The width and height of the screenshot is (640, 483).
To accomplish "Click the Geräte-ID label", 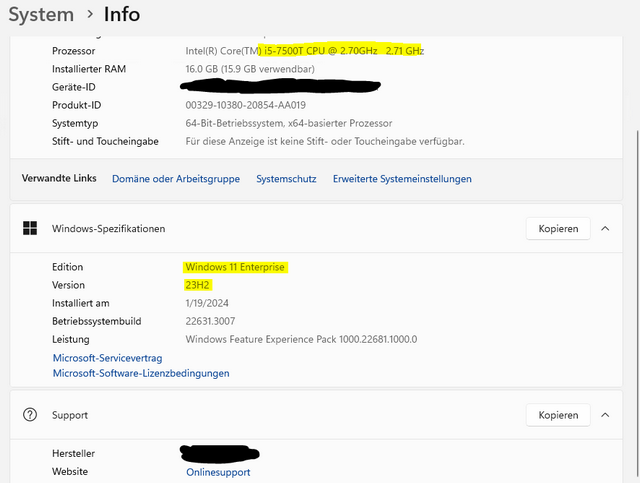I will click(73, 87).
